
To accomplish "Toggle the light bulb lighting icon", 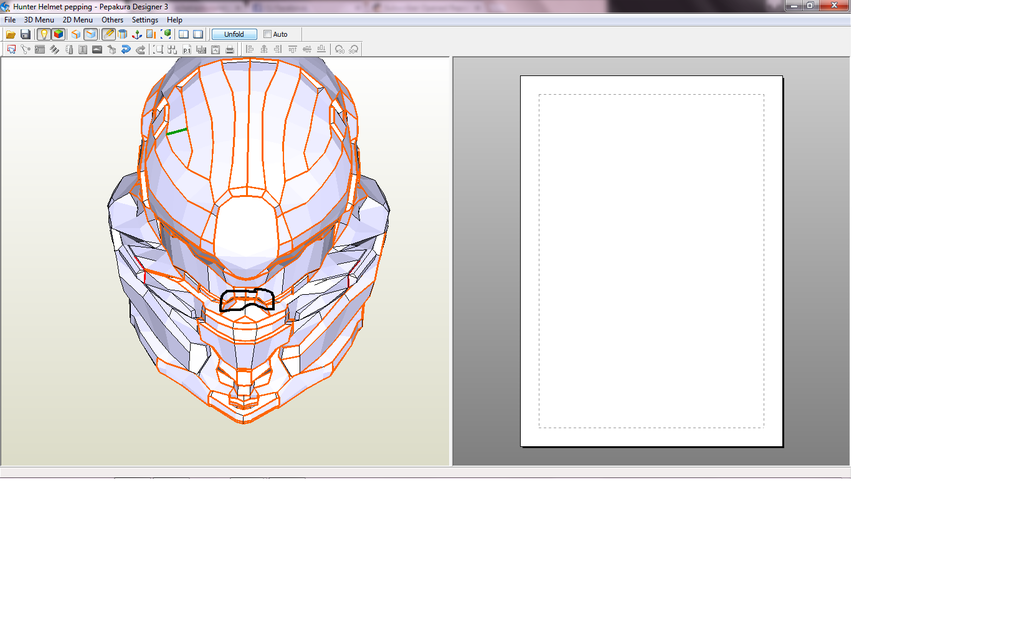I will point(44,34).
